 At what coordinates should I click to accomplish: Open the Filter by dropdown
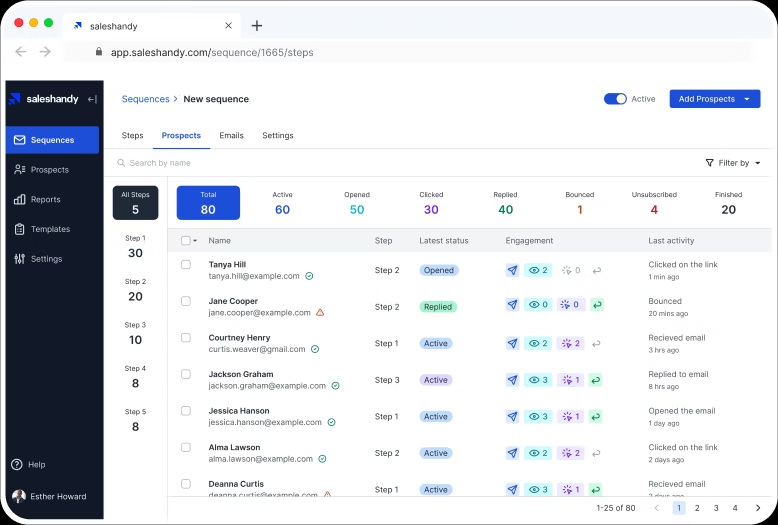[733, 163]
